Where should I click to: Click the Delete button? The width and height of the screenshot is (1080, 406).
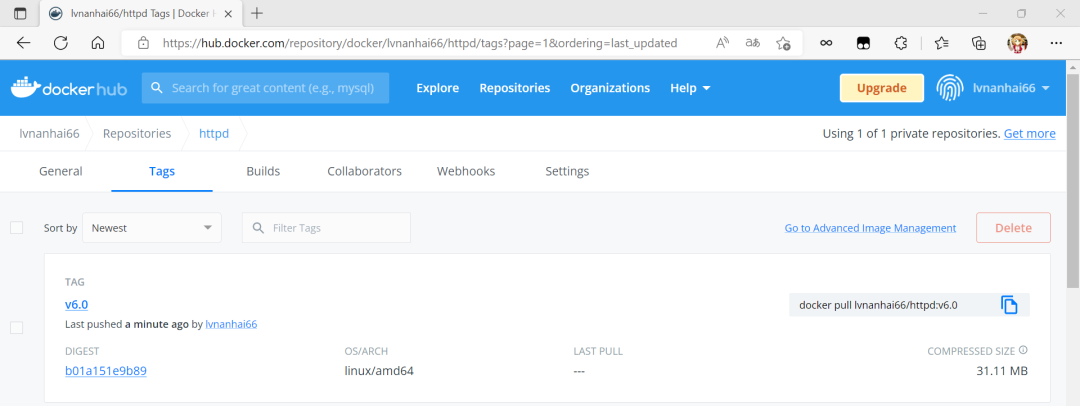[x=1013, y=227]
